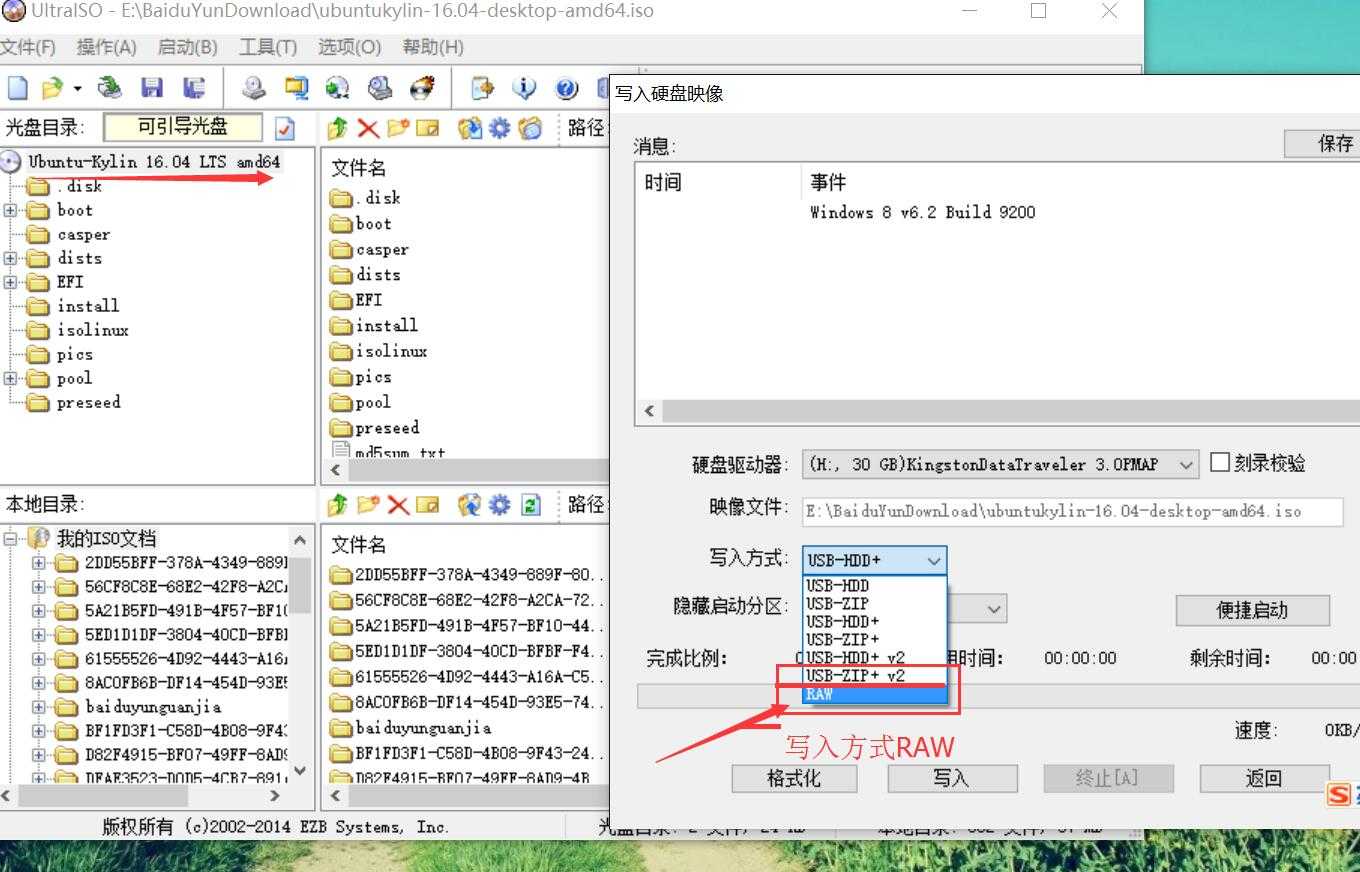The image size is (1360, 872).
Task: Open the 文件(F) menu
Action: (28, 47)
